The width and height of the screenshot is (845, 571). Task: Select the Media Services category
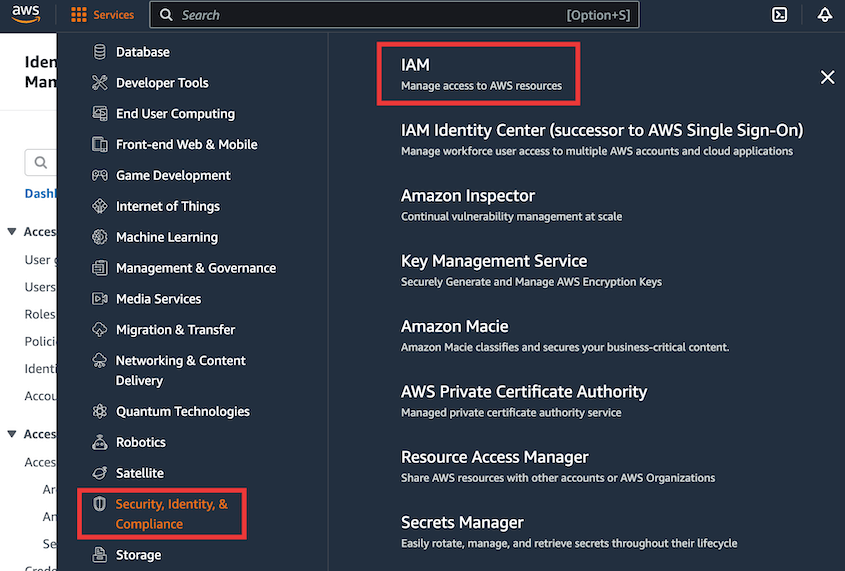click(x=158, y=299)
